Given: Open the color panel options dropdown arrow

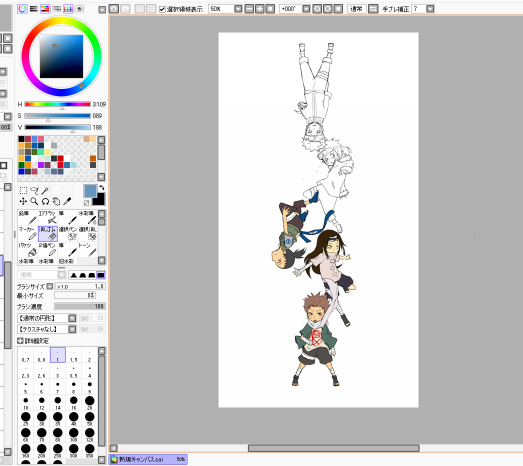Looking at the screenshot, I should [x=102, y=10].
